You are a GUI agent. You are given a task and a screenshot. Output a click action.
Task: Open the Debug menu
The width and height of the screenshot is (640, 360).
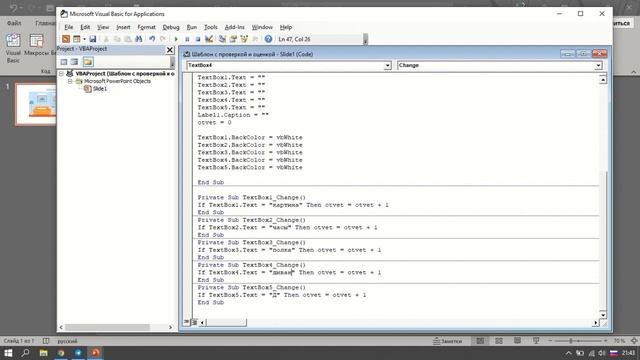171,27
